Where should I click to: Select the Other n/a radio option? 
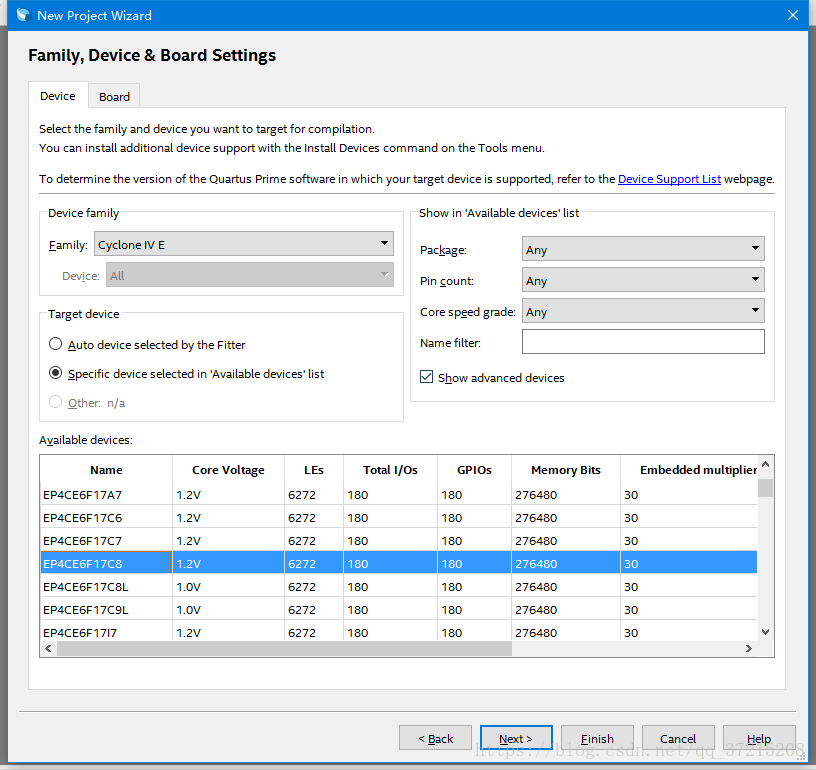point(55,402)
